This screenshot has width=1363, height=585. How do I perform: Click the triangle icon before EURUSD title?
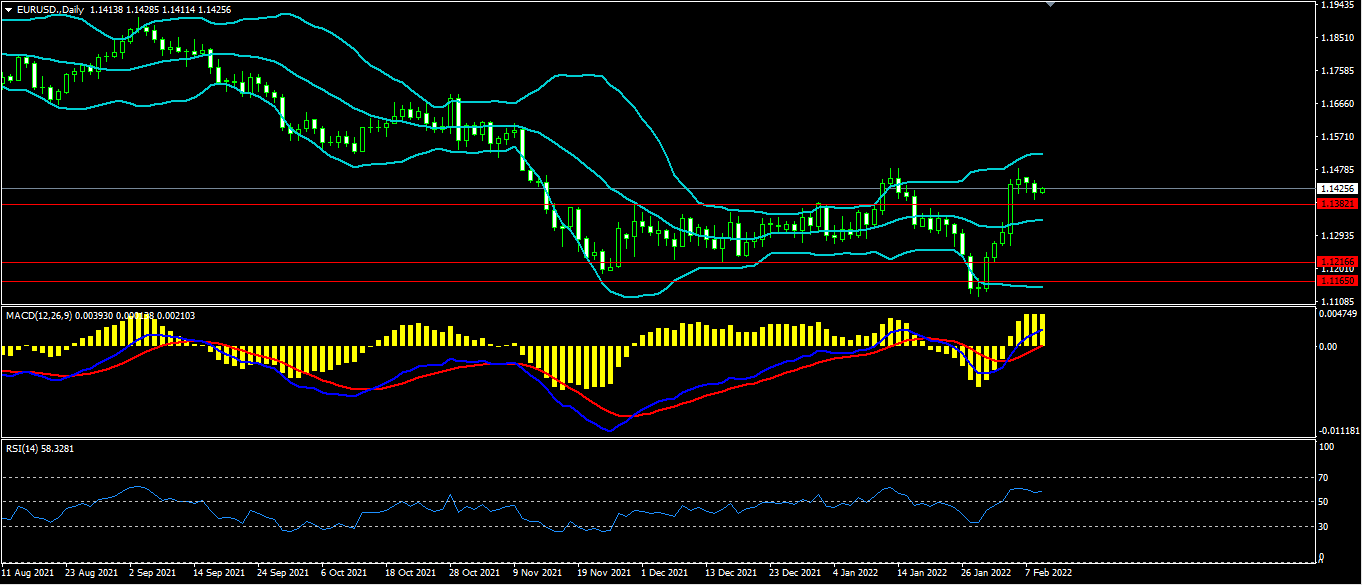coord(9,8)
